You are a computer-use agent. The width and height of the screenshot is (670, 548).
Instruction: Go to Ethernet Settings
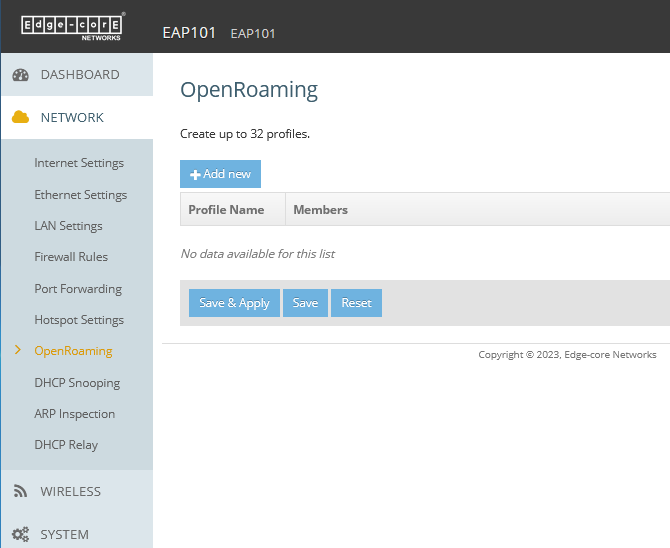coord(81,195)
